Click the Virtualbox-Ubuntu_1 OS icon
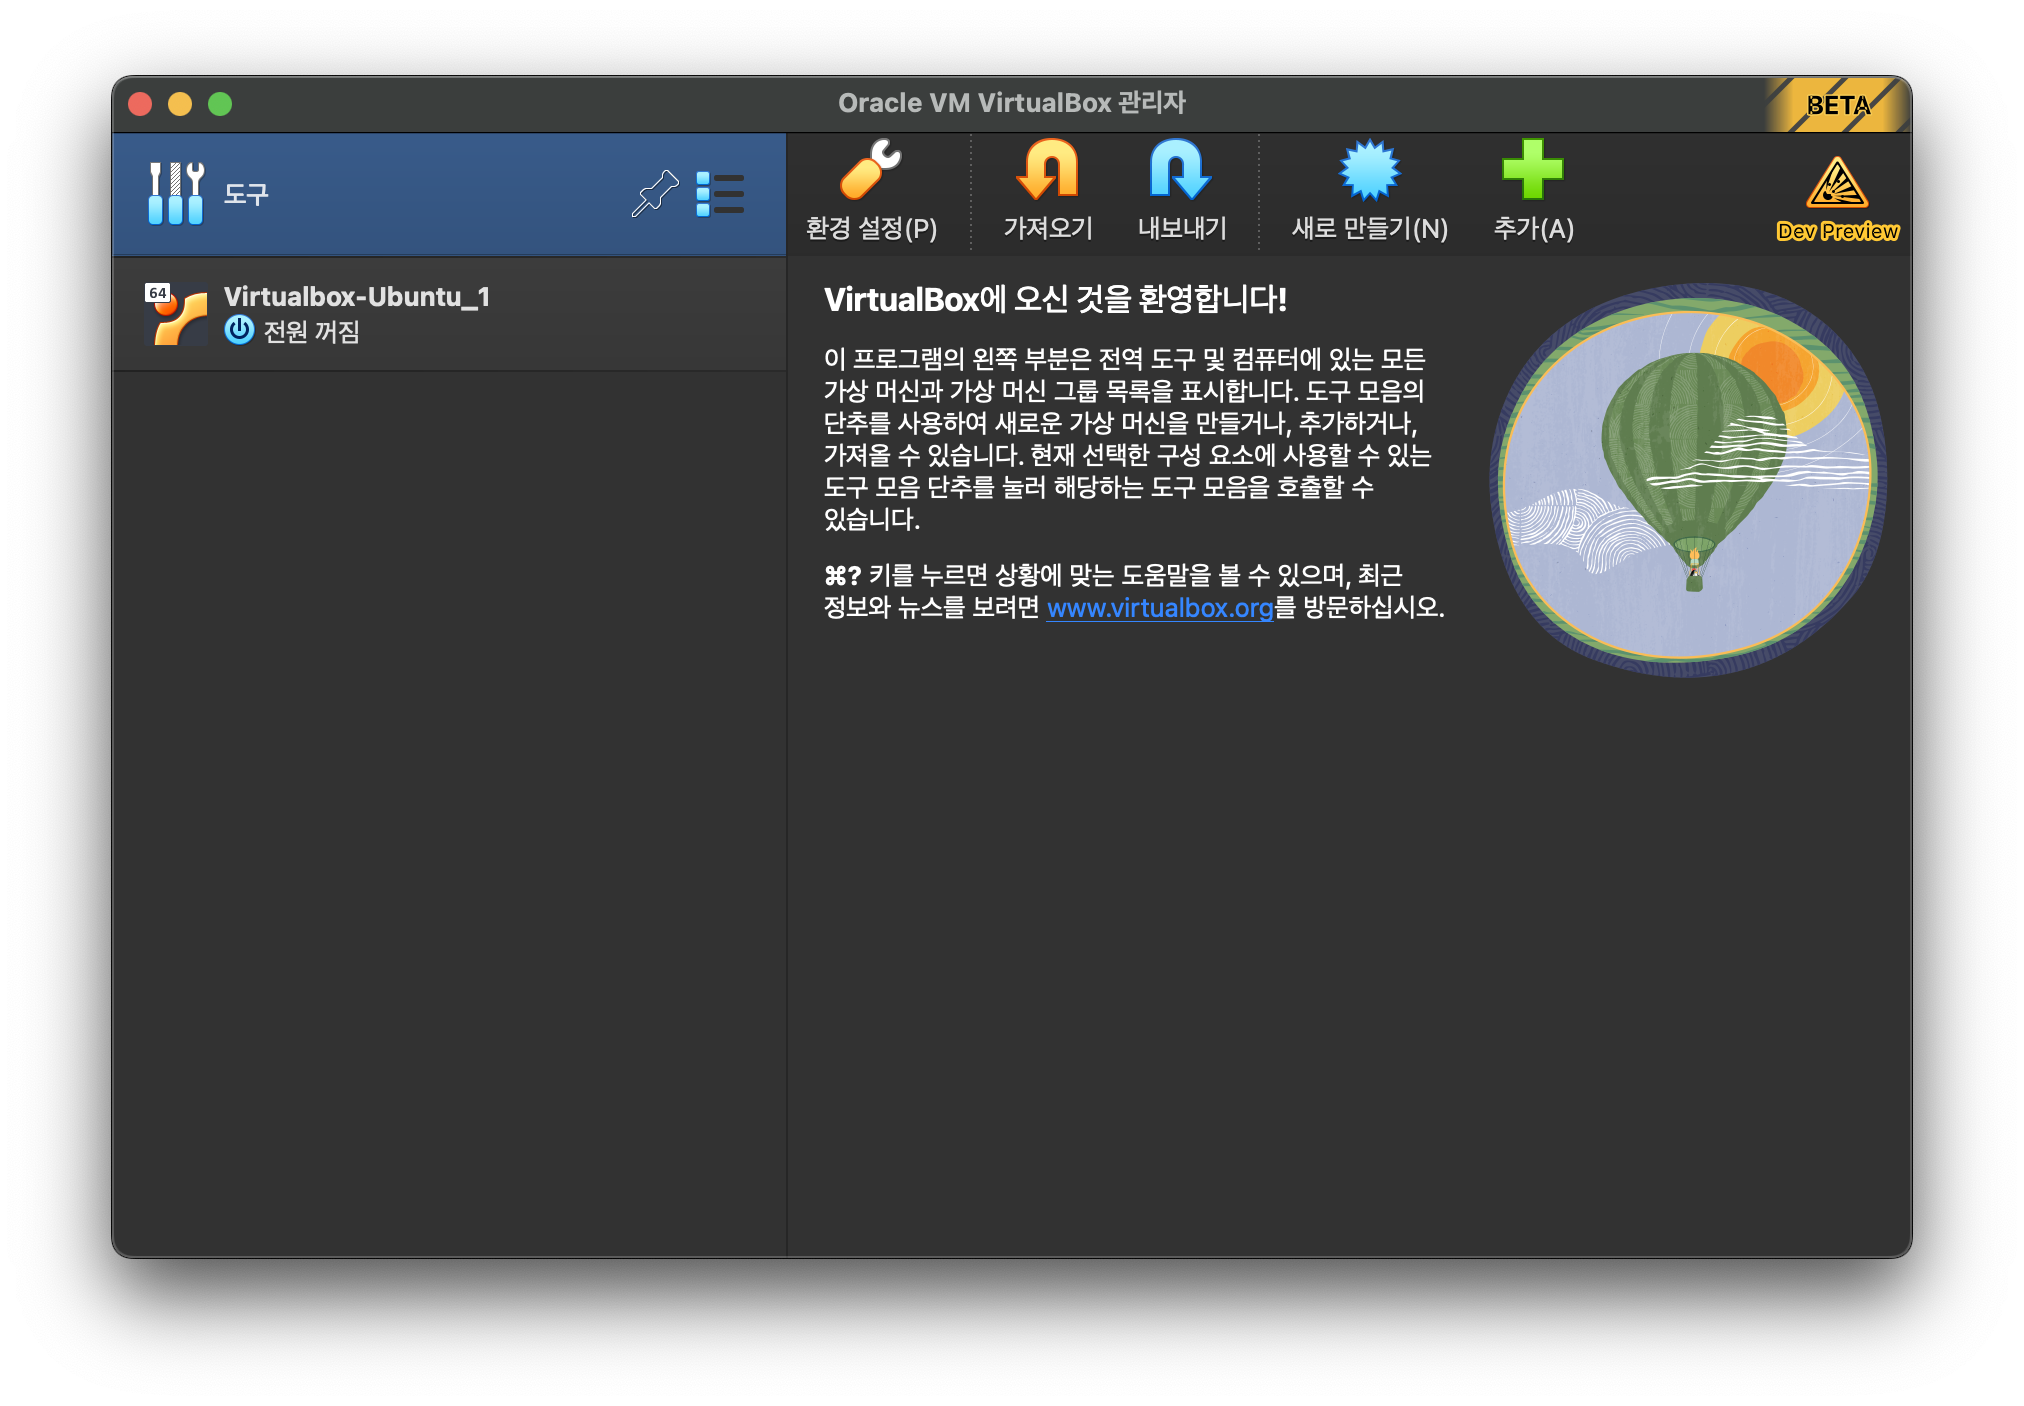This screenshot has height=1406, width=2024. coord(177,314)
